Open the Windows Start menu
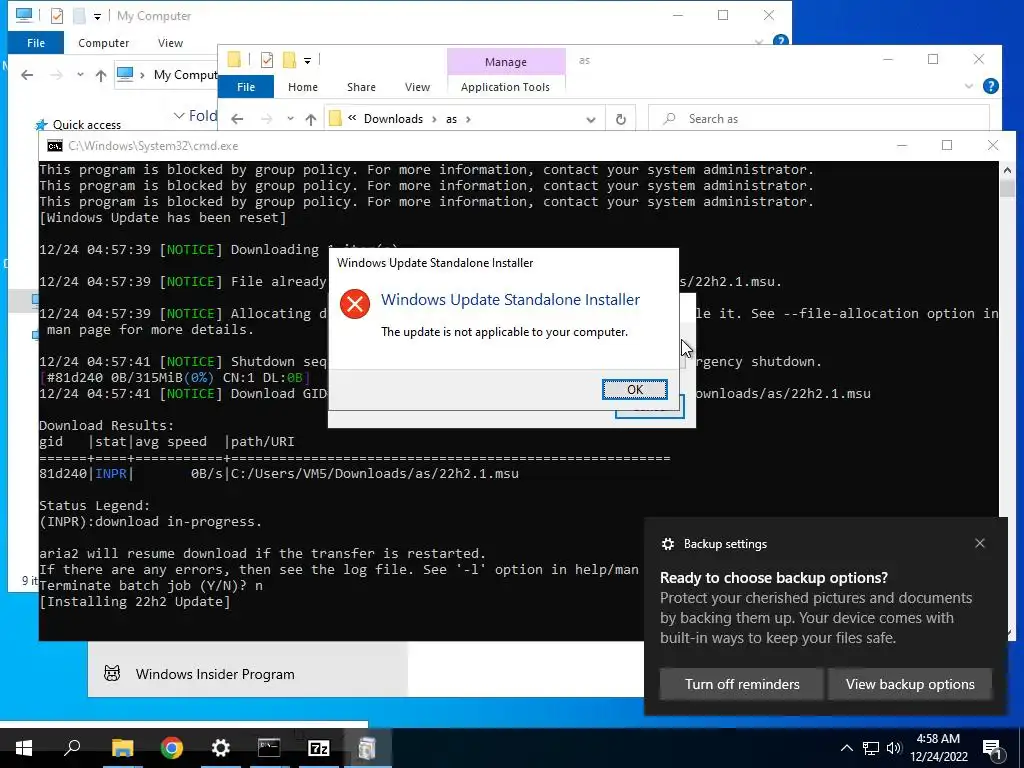The image size is (1024, 768). tap(24, 748)
